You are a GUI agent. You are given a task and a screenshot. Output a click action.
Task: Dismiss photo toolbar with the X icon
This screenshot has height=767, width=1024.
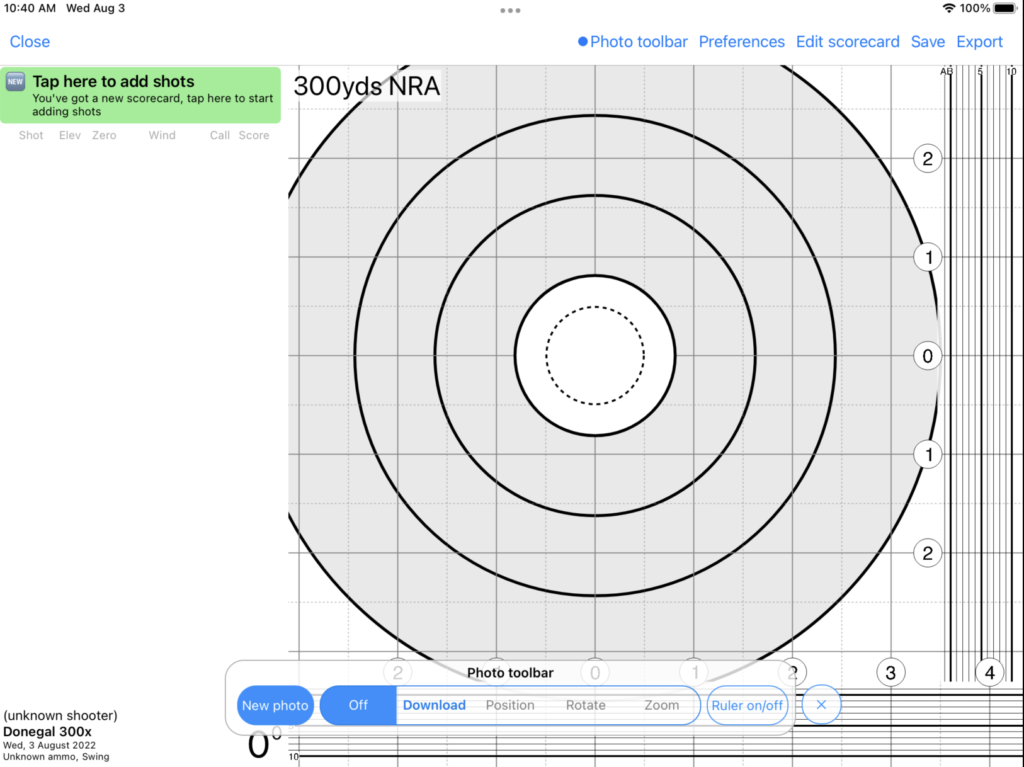(821, 705)
